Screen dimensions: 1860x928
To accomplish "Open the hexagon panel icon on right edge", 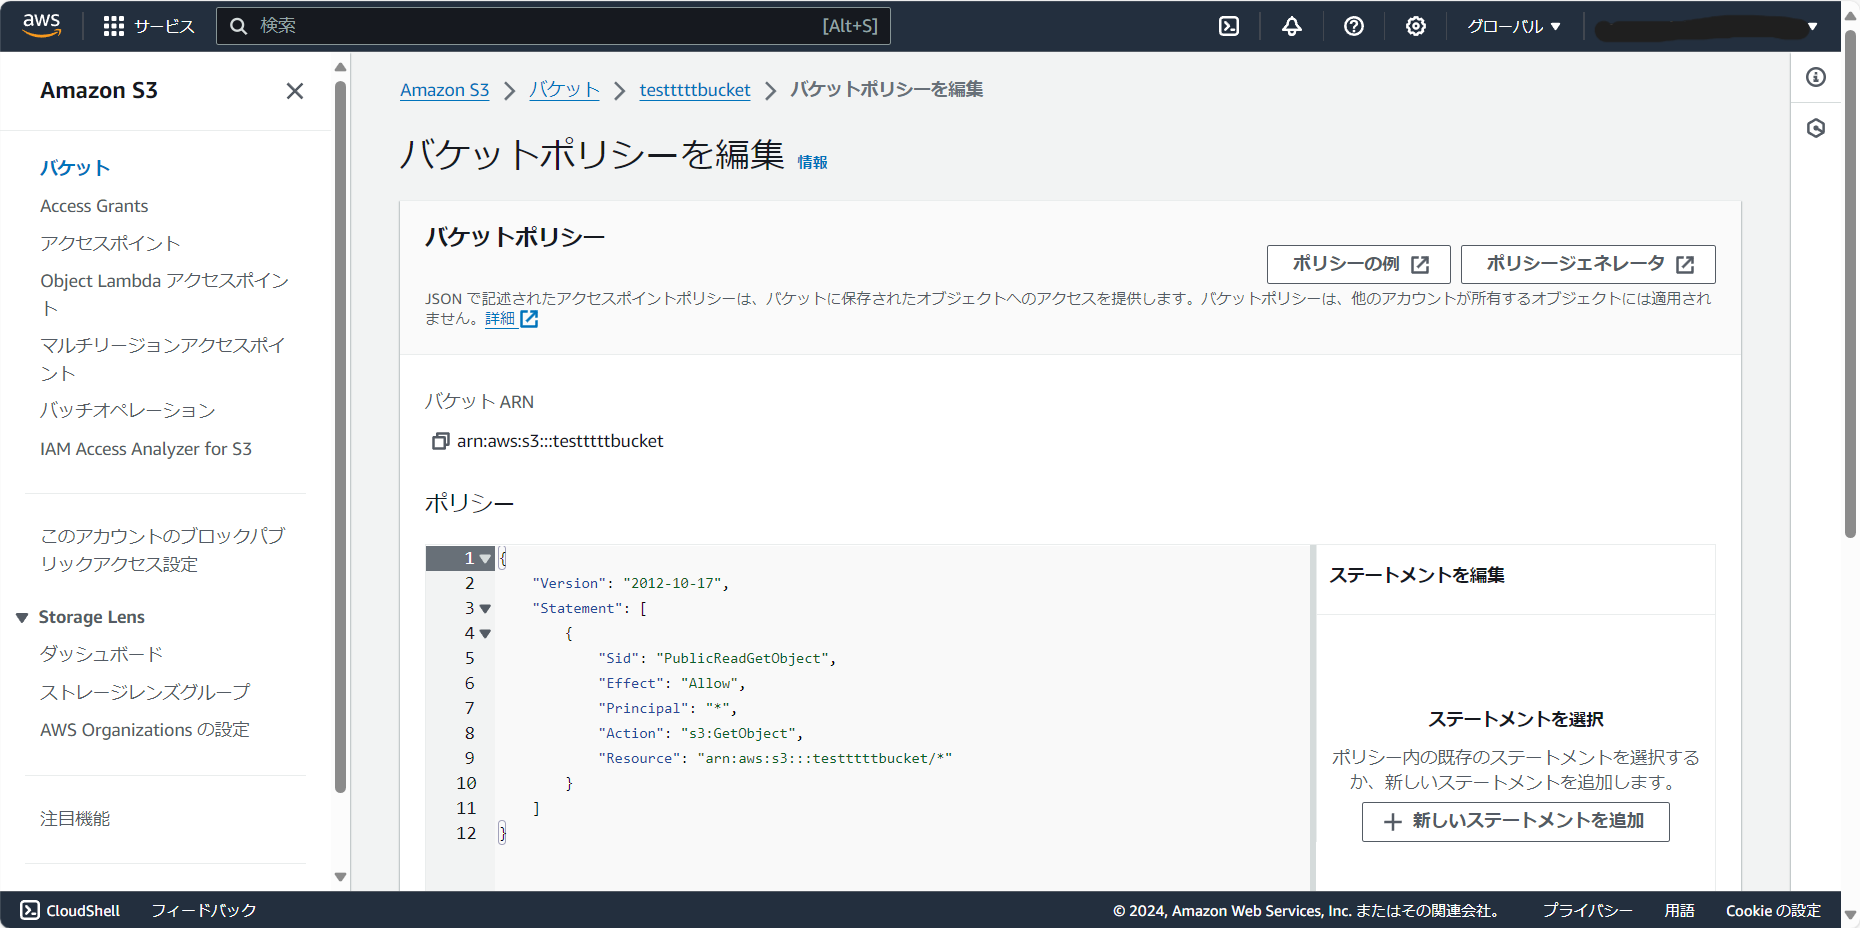I will pos(1816,128).
